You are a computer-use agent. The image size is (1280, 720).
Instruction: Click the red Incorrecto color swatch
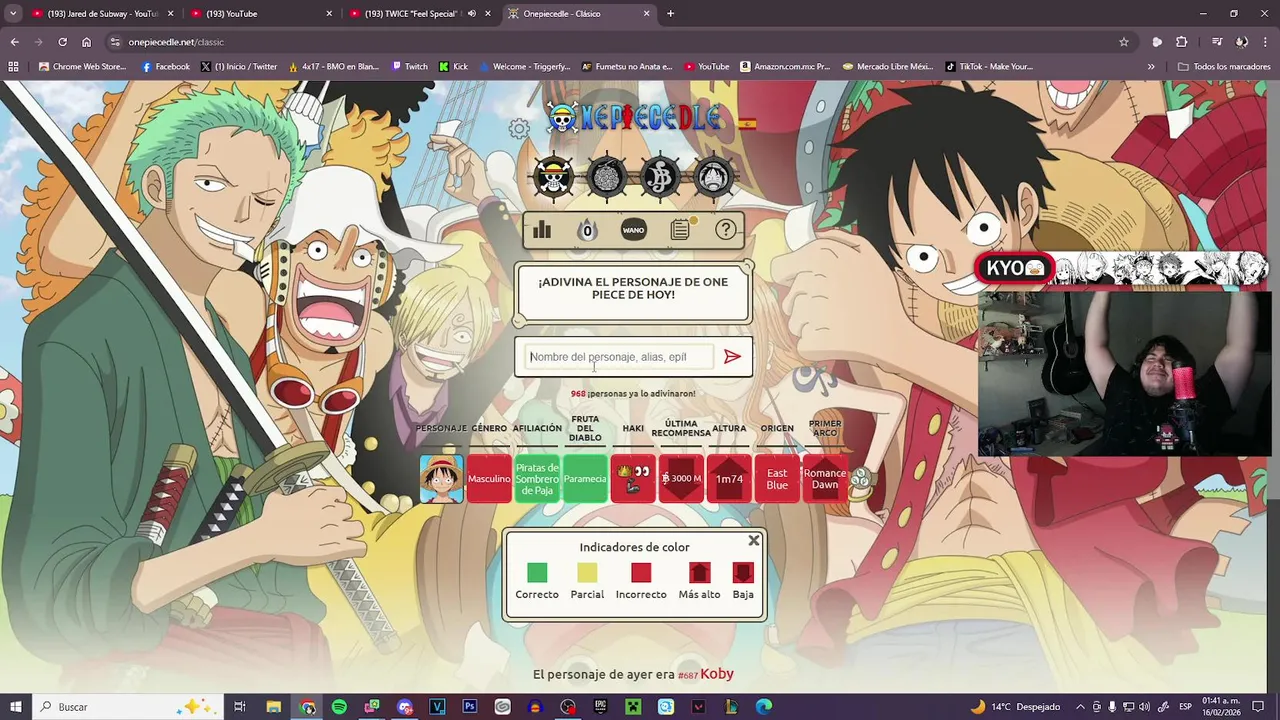[641, 573]
